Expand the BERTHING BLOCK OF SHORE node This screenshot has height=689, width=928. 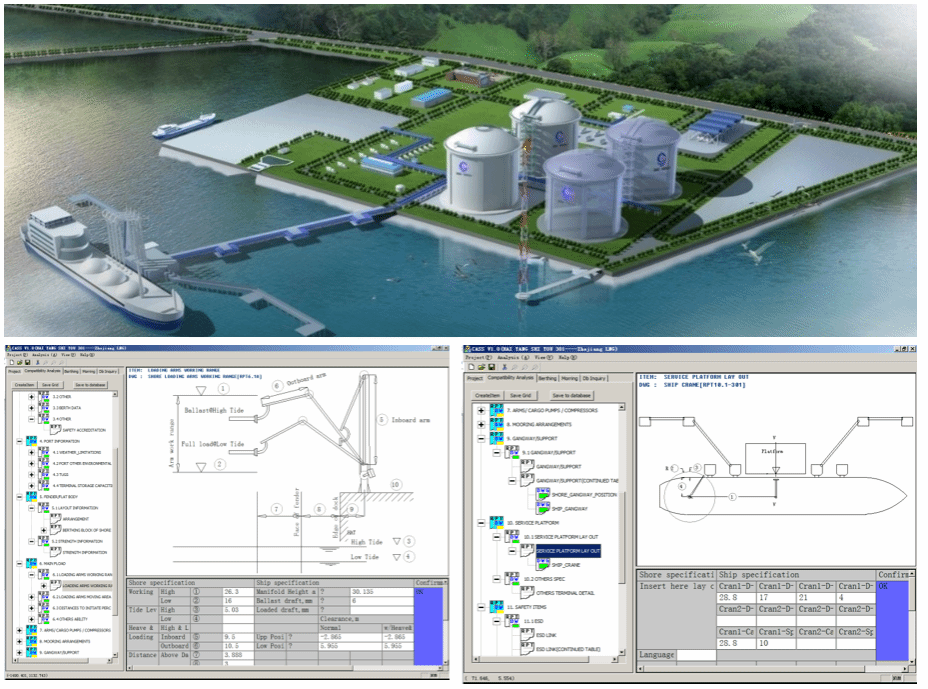(x=46, y=529)
